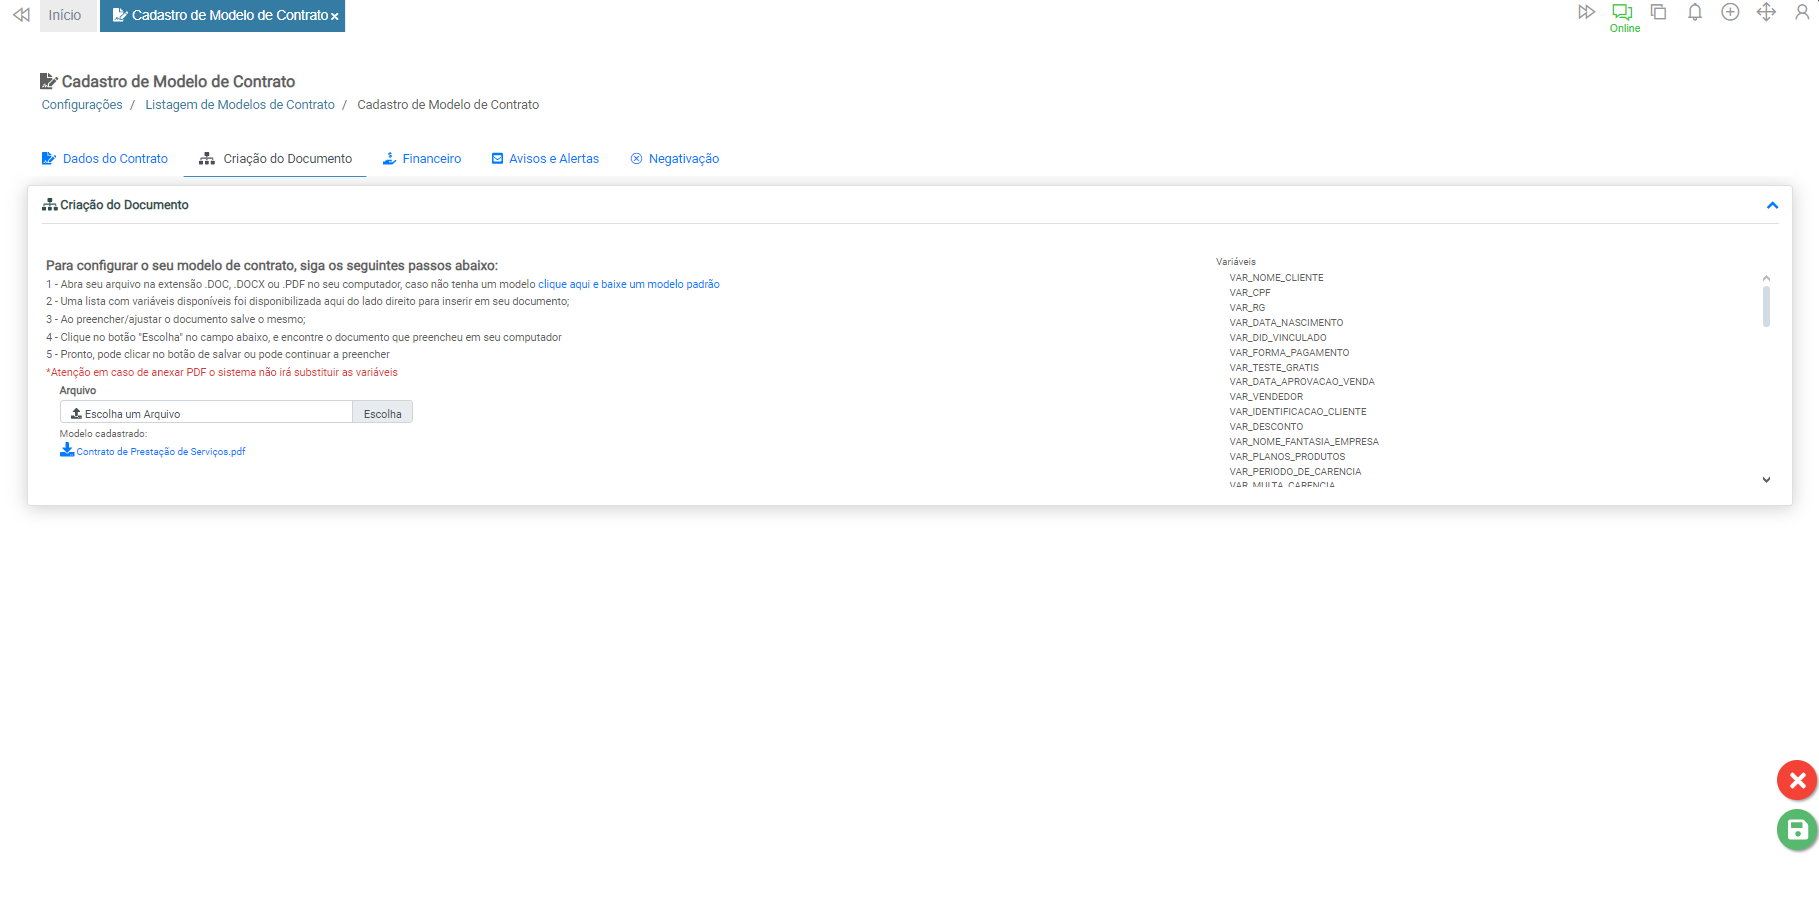Screen dimensions: 1819x902
Task: Collapse the Criação do Documento panel
Action: [1772, 205]
